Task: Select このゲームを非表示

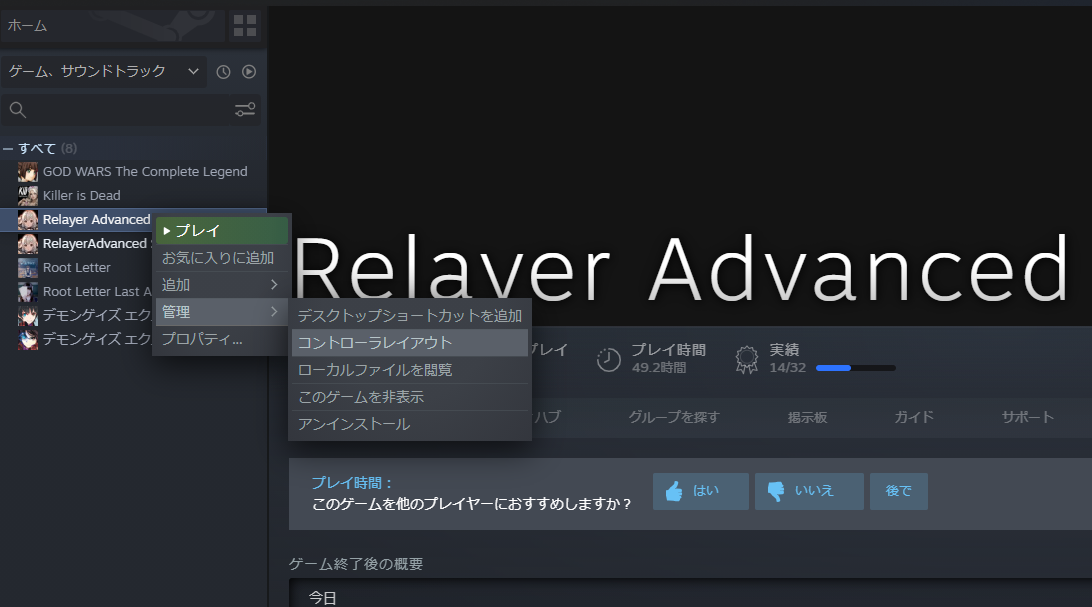Action: (410, 397)
